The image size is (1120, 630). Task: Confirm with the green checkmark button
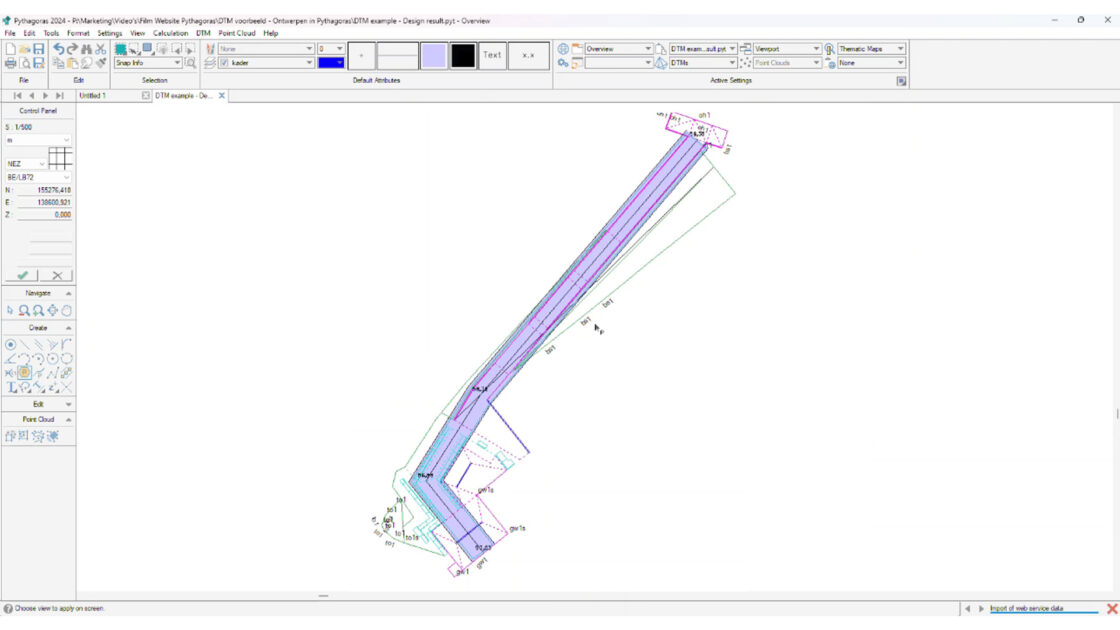point(22,276)
